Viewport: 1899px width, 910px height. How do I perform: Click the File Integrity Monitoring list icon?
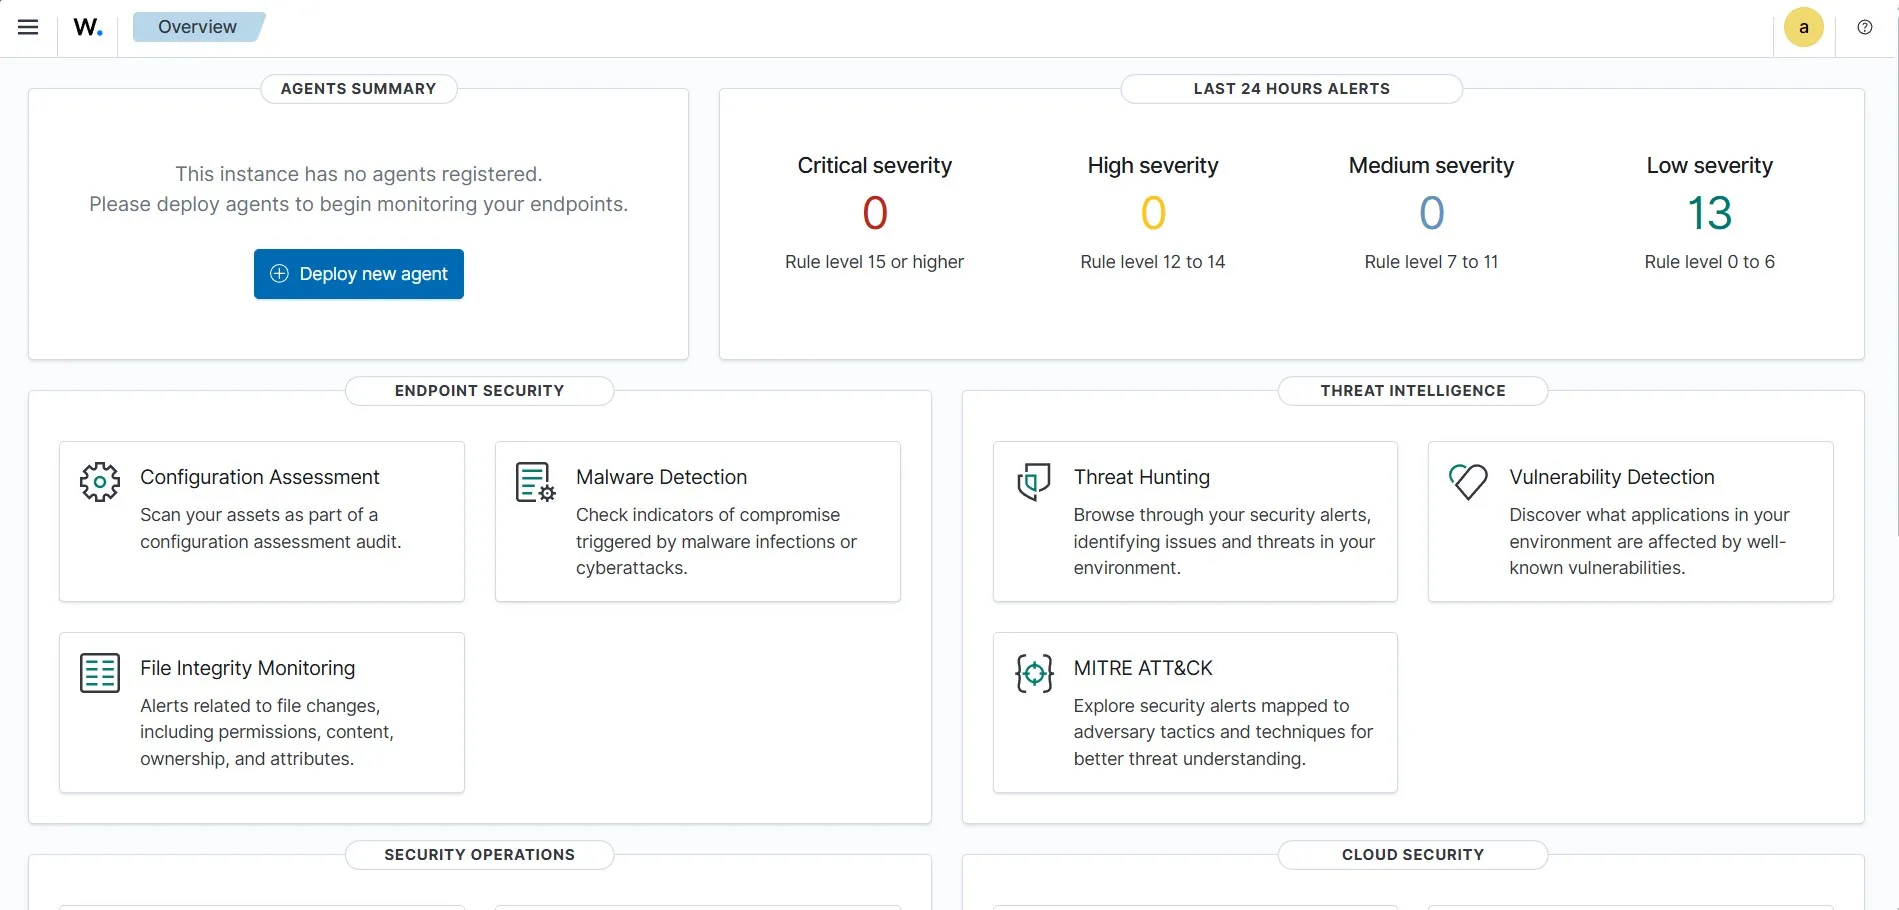[100, 673]
